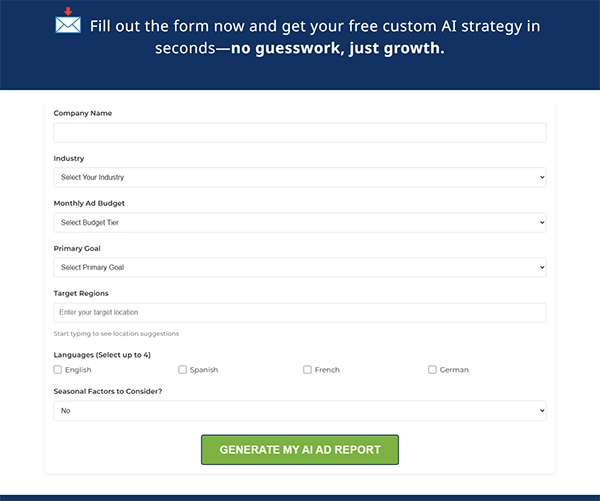Viewport: 600px width, 501px height.
Task: Click the Company Name field label
Action: [x=83, y=113]
